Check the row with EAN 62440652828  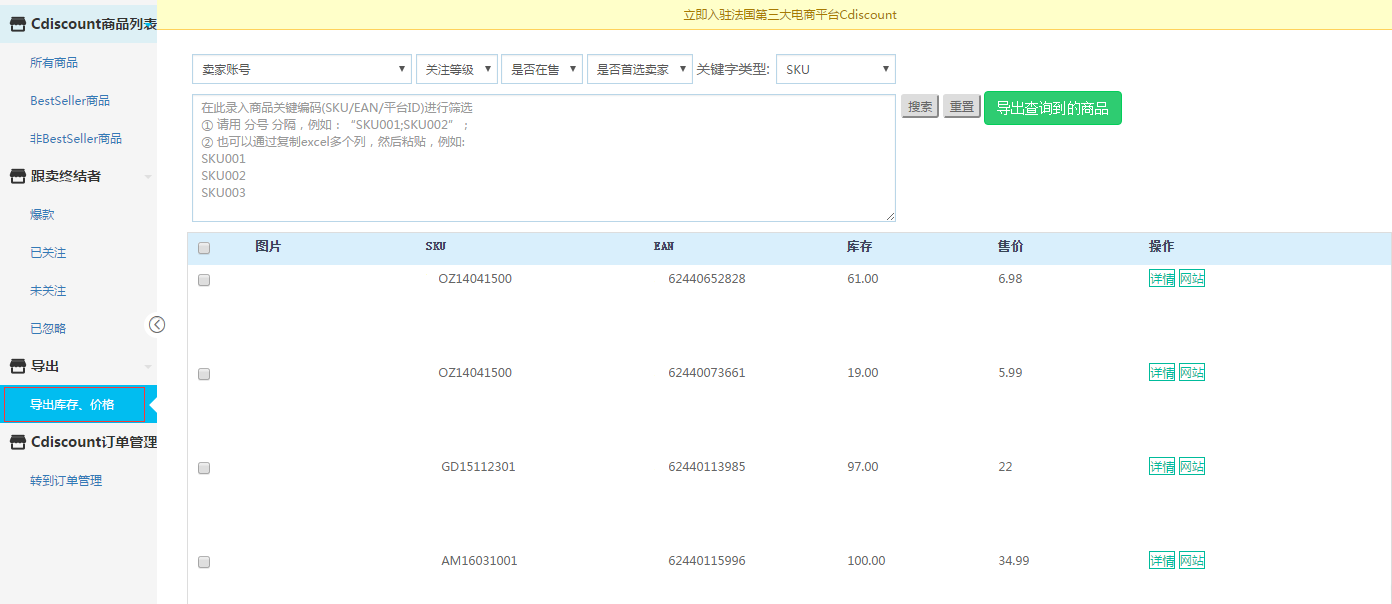coord(204,280)
